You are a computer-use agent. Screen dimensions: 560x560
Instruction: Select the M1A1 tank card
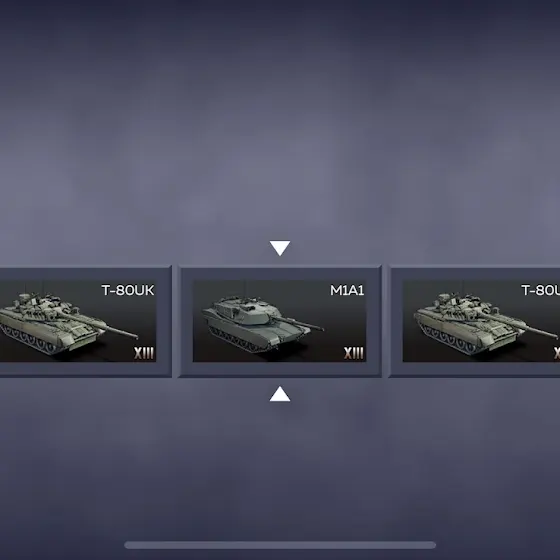click(280, 321)
